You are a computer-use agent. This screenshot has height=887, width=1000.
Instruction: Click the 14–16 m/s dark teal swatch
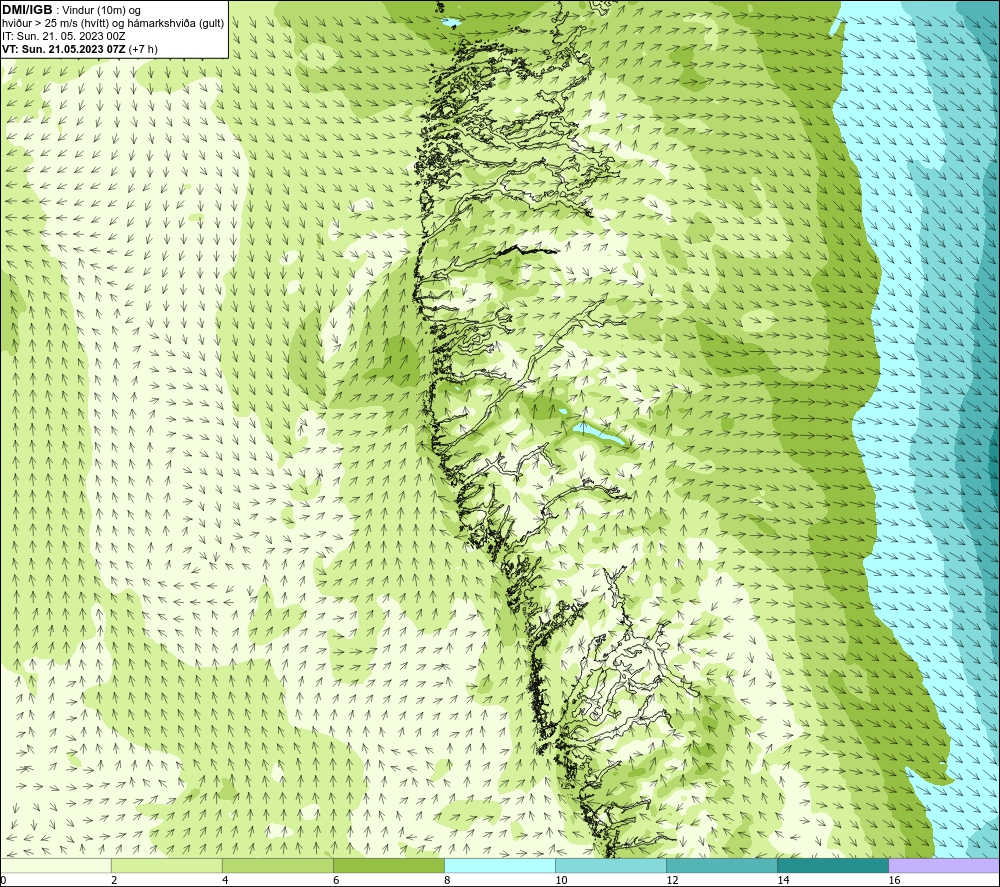[833, 865]
